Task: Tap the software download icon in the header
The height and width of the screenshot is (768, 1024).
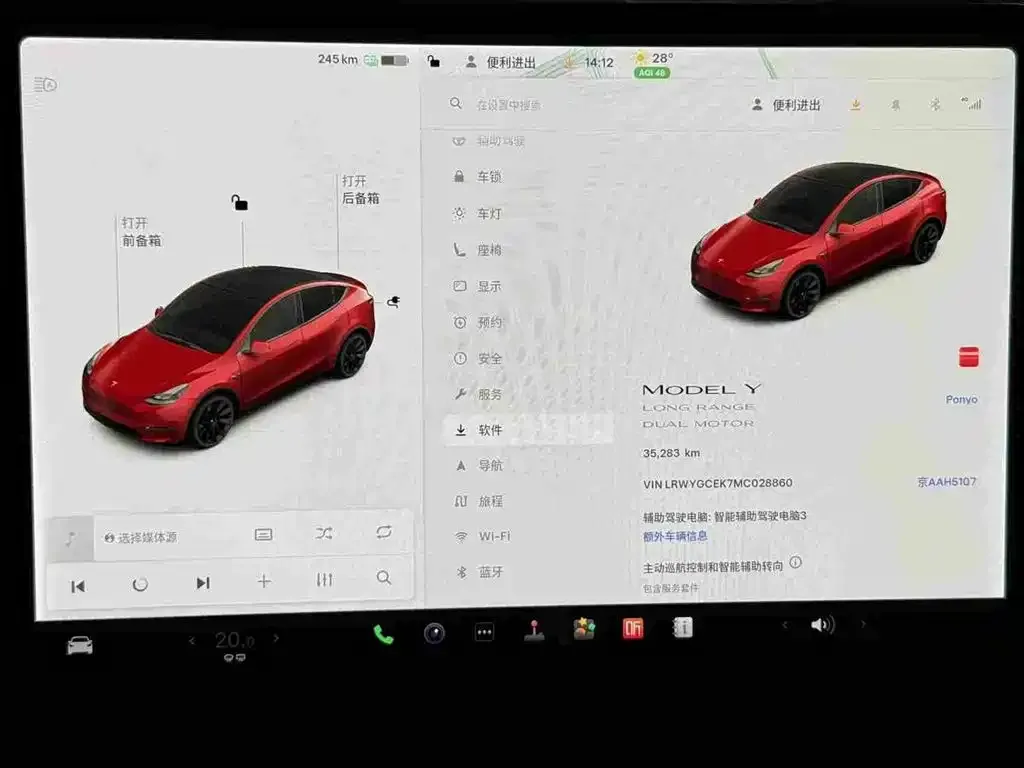Action: tap(856, 104)
